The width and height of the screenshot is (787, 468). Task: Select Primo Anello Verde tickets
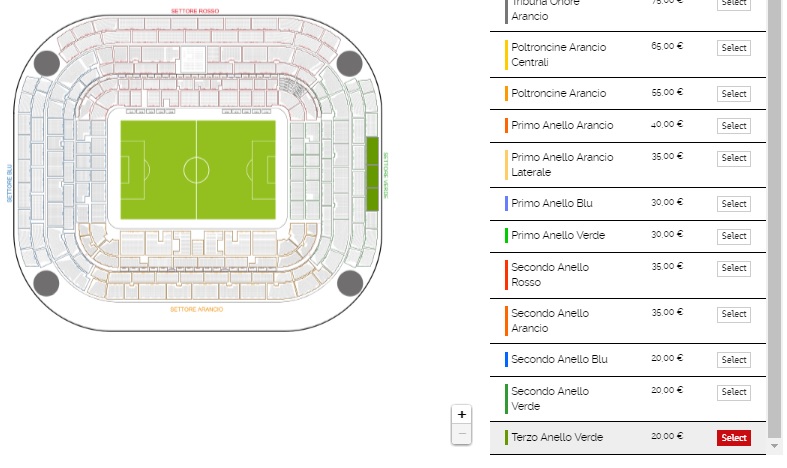733,236
